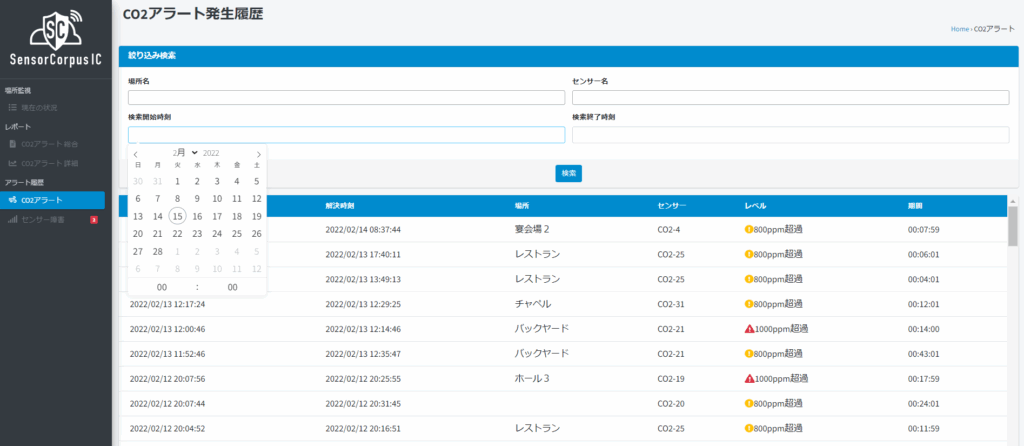This screenshot has height=446, width=1024.
Task: Open センサー障害 in the sidebar
Action: tap(43, 219)
